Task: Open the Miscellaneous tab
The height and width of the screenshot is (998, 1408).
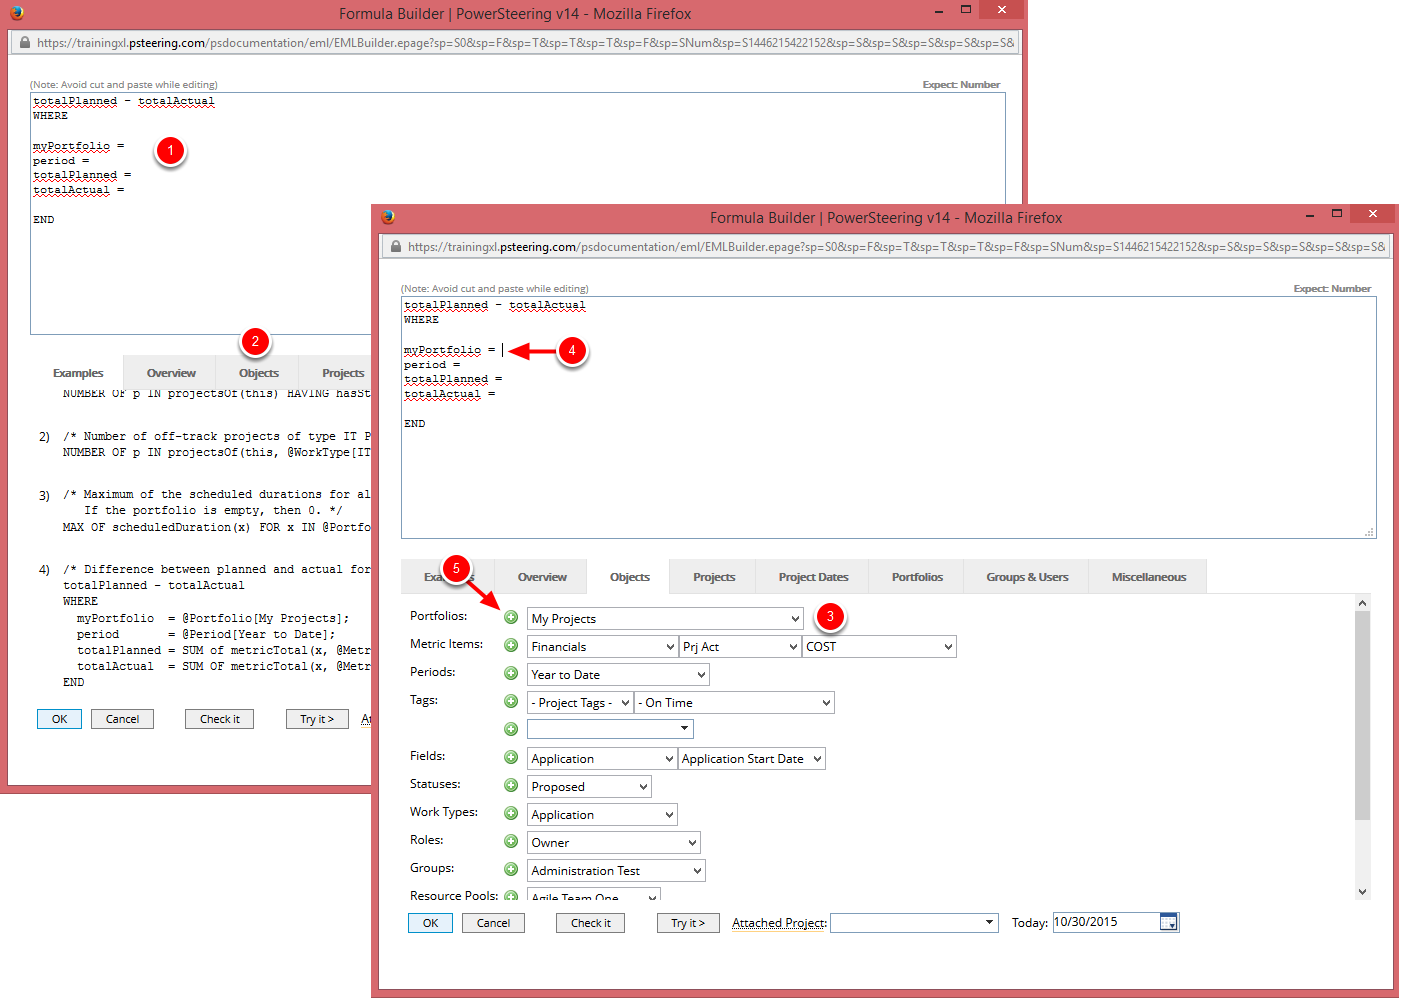Action: tap(1149, 577)
